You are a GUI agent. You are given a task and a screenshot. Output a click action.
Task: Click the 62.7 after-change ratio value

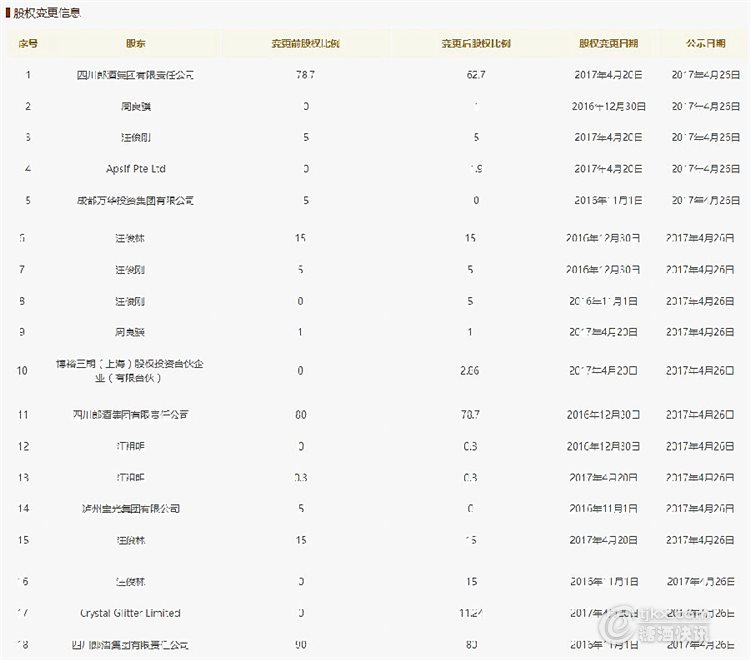click(476, 75)
